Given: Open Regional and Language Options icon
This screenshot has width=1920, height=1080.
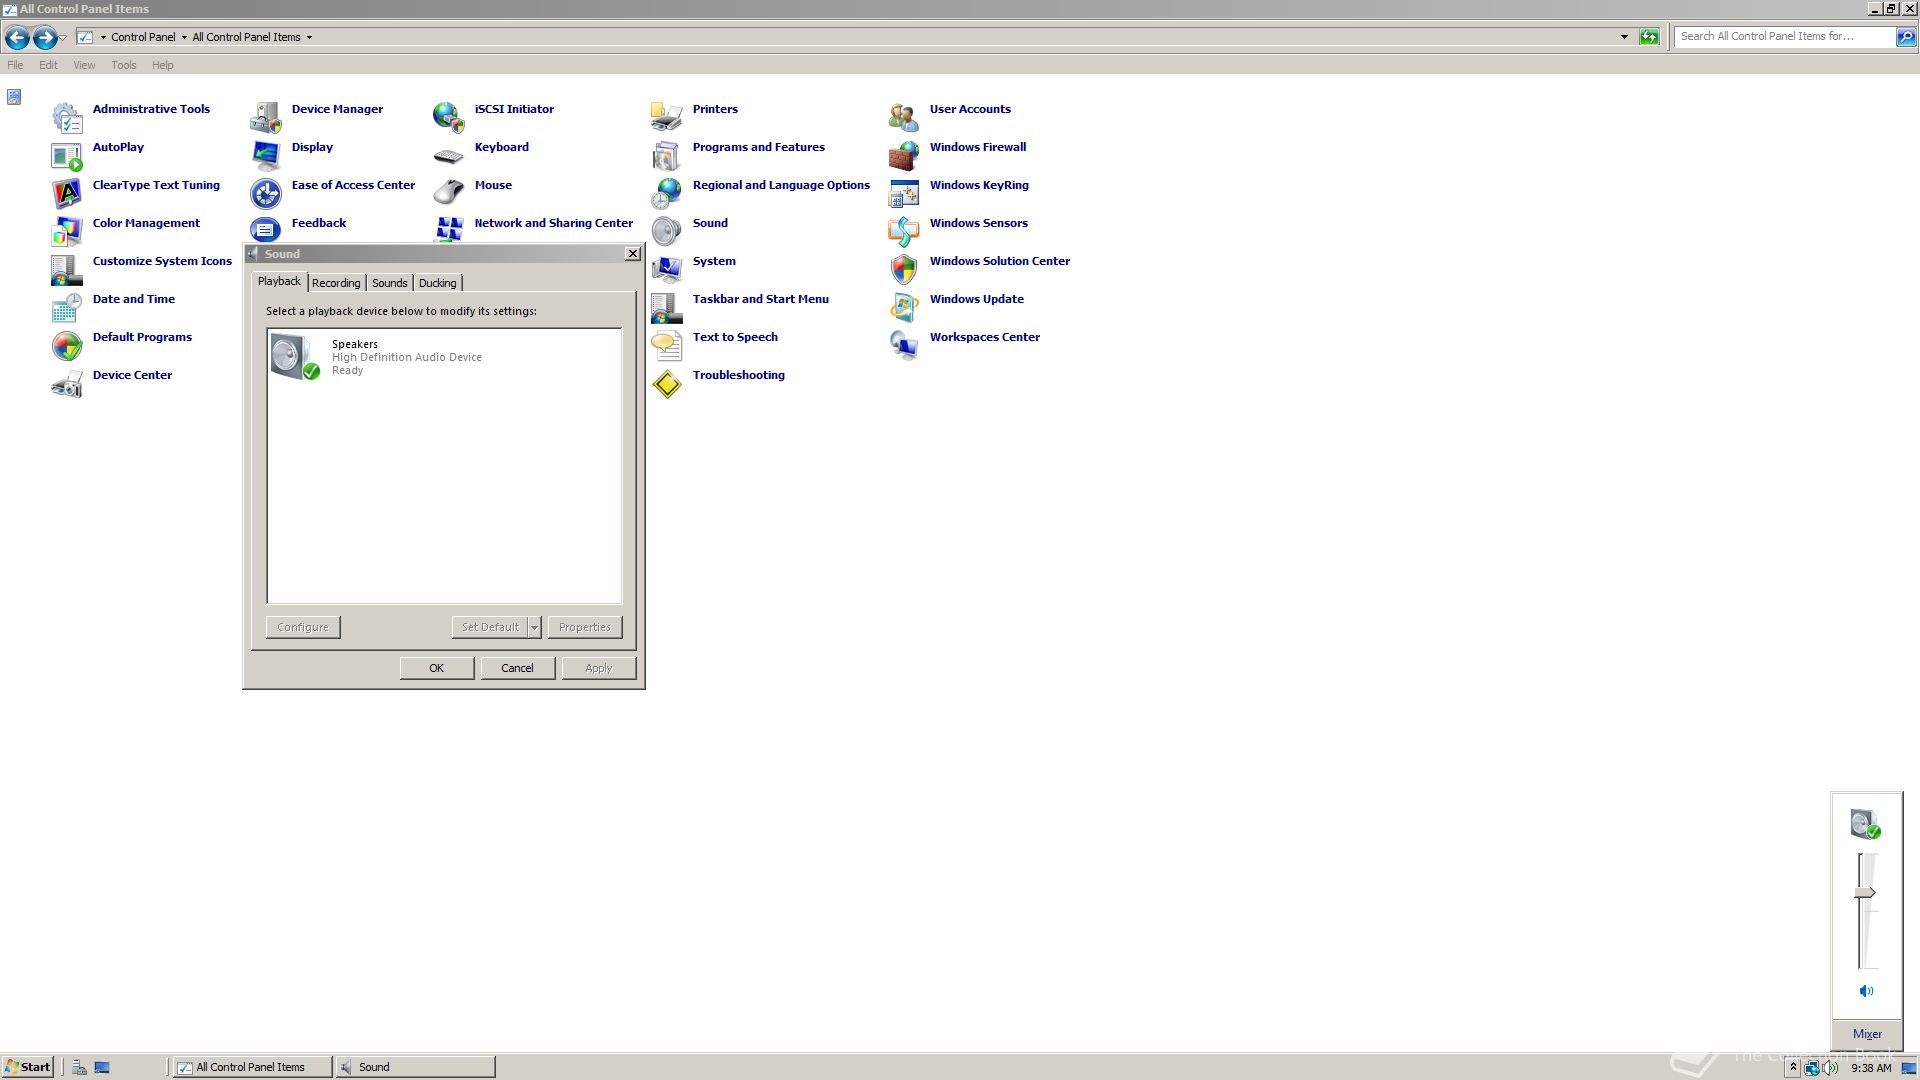Looking at the screenshot, I should coord(667,194).
